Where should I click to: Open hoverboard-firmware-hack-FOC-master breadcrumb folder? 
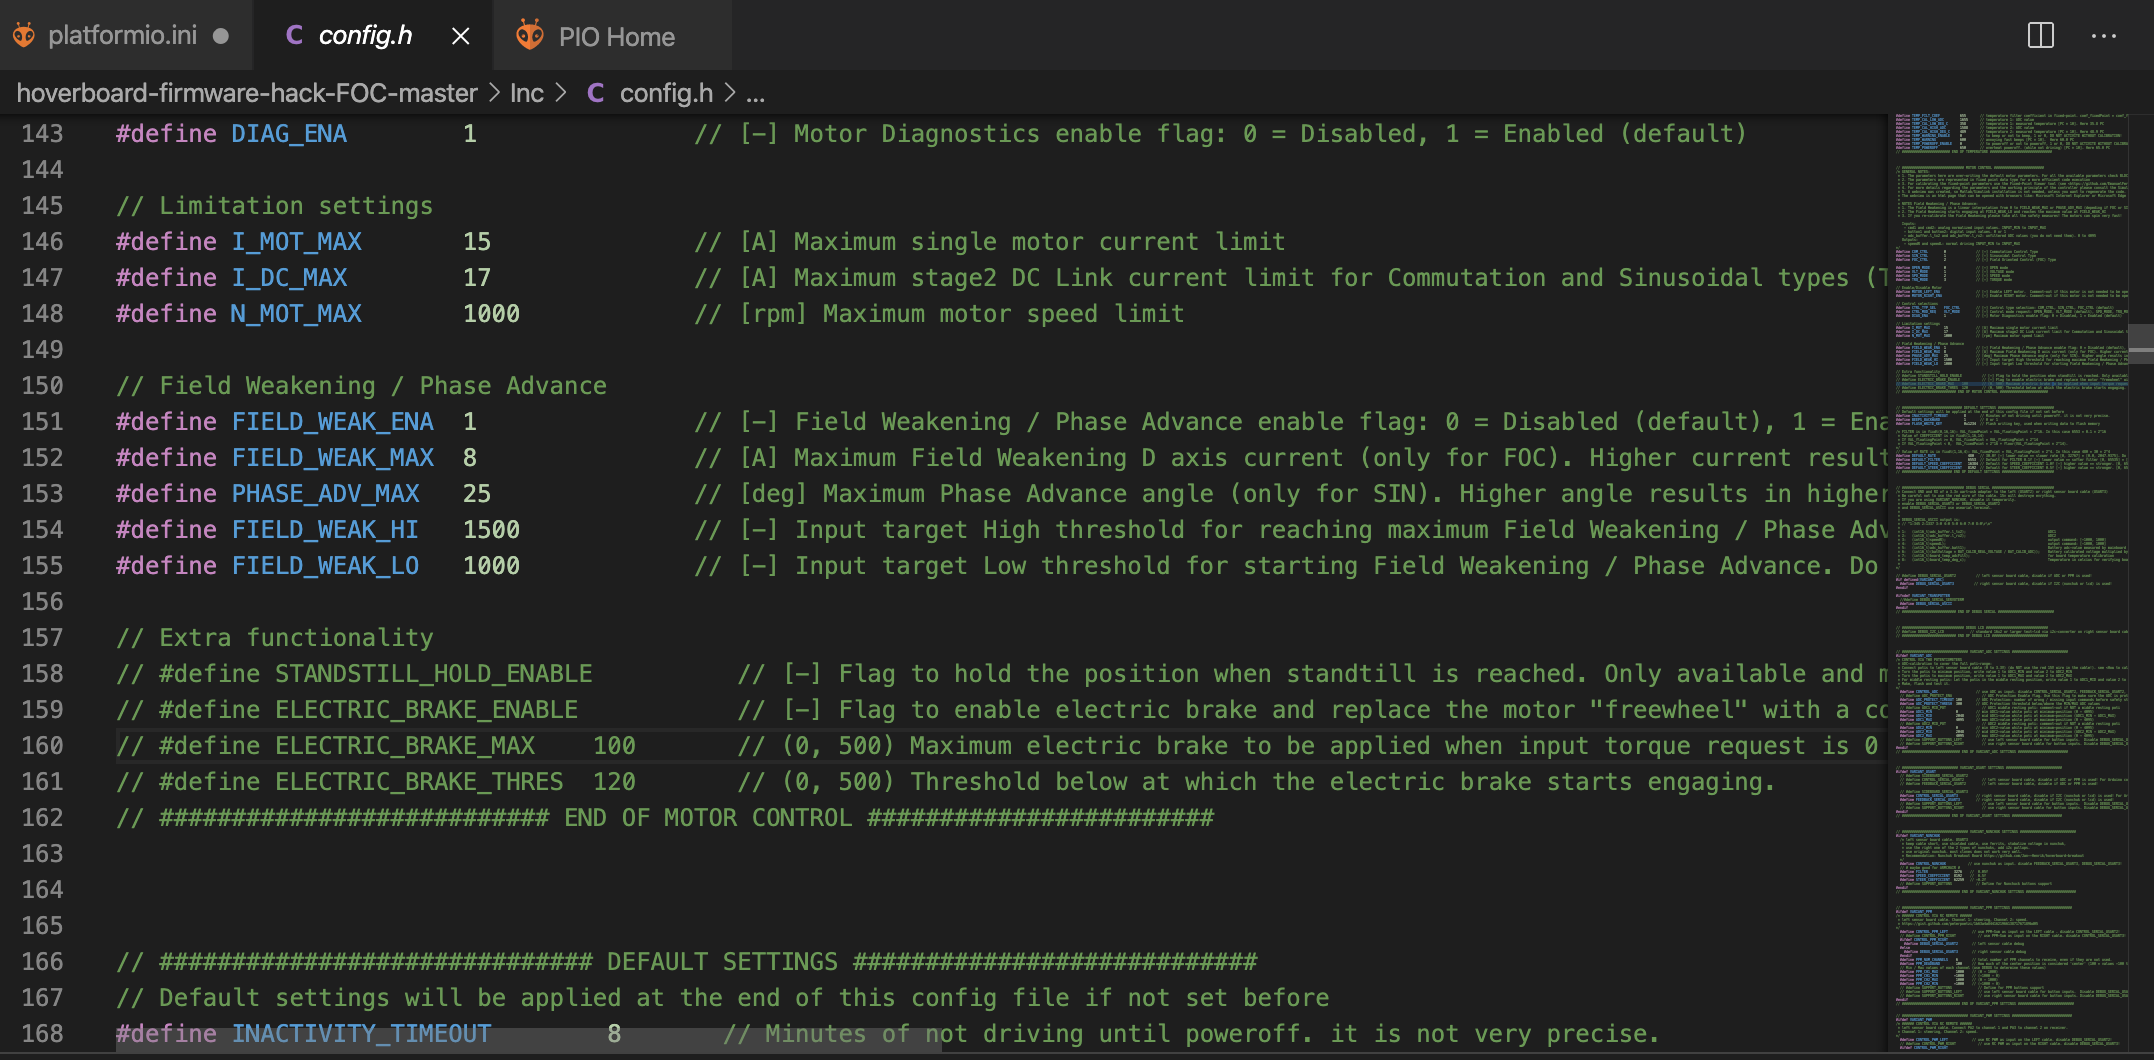247,93
